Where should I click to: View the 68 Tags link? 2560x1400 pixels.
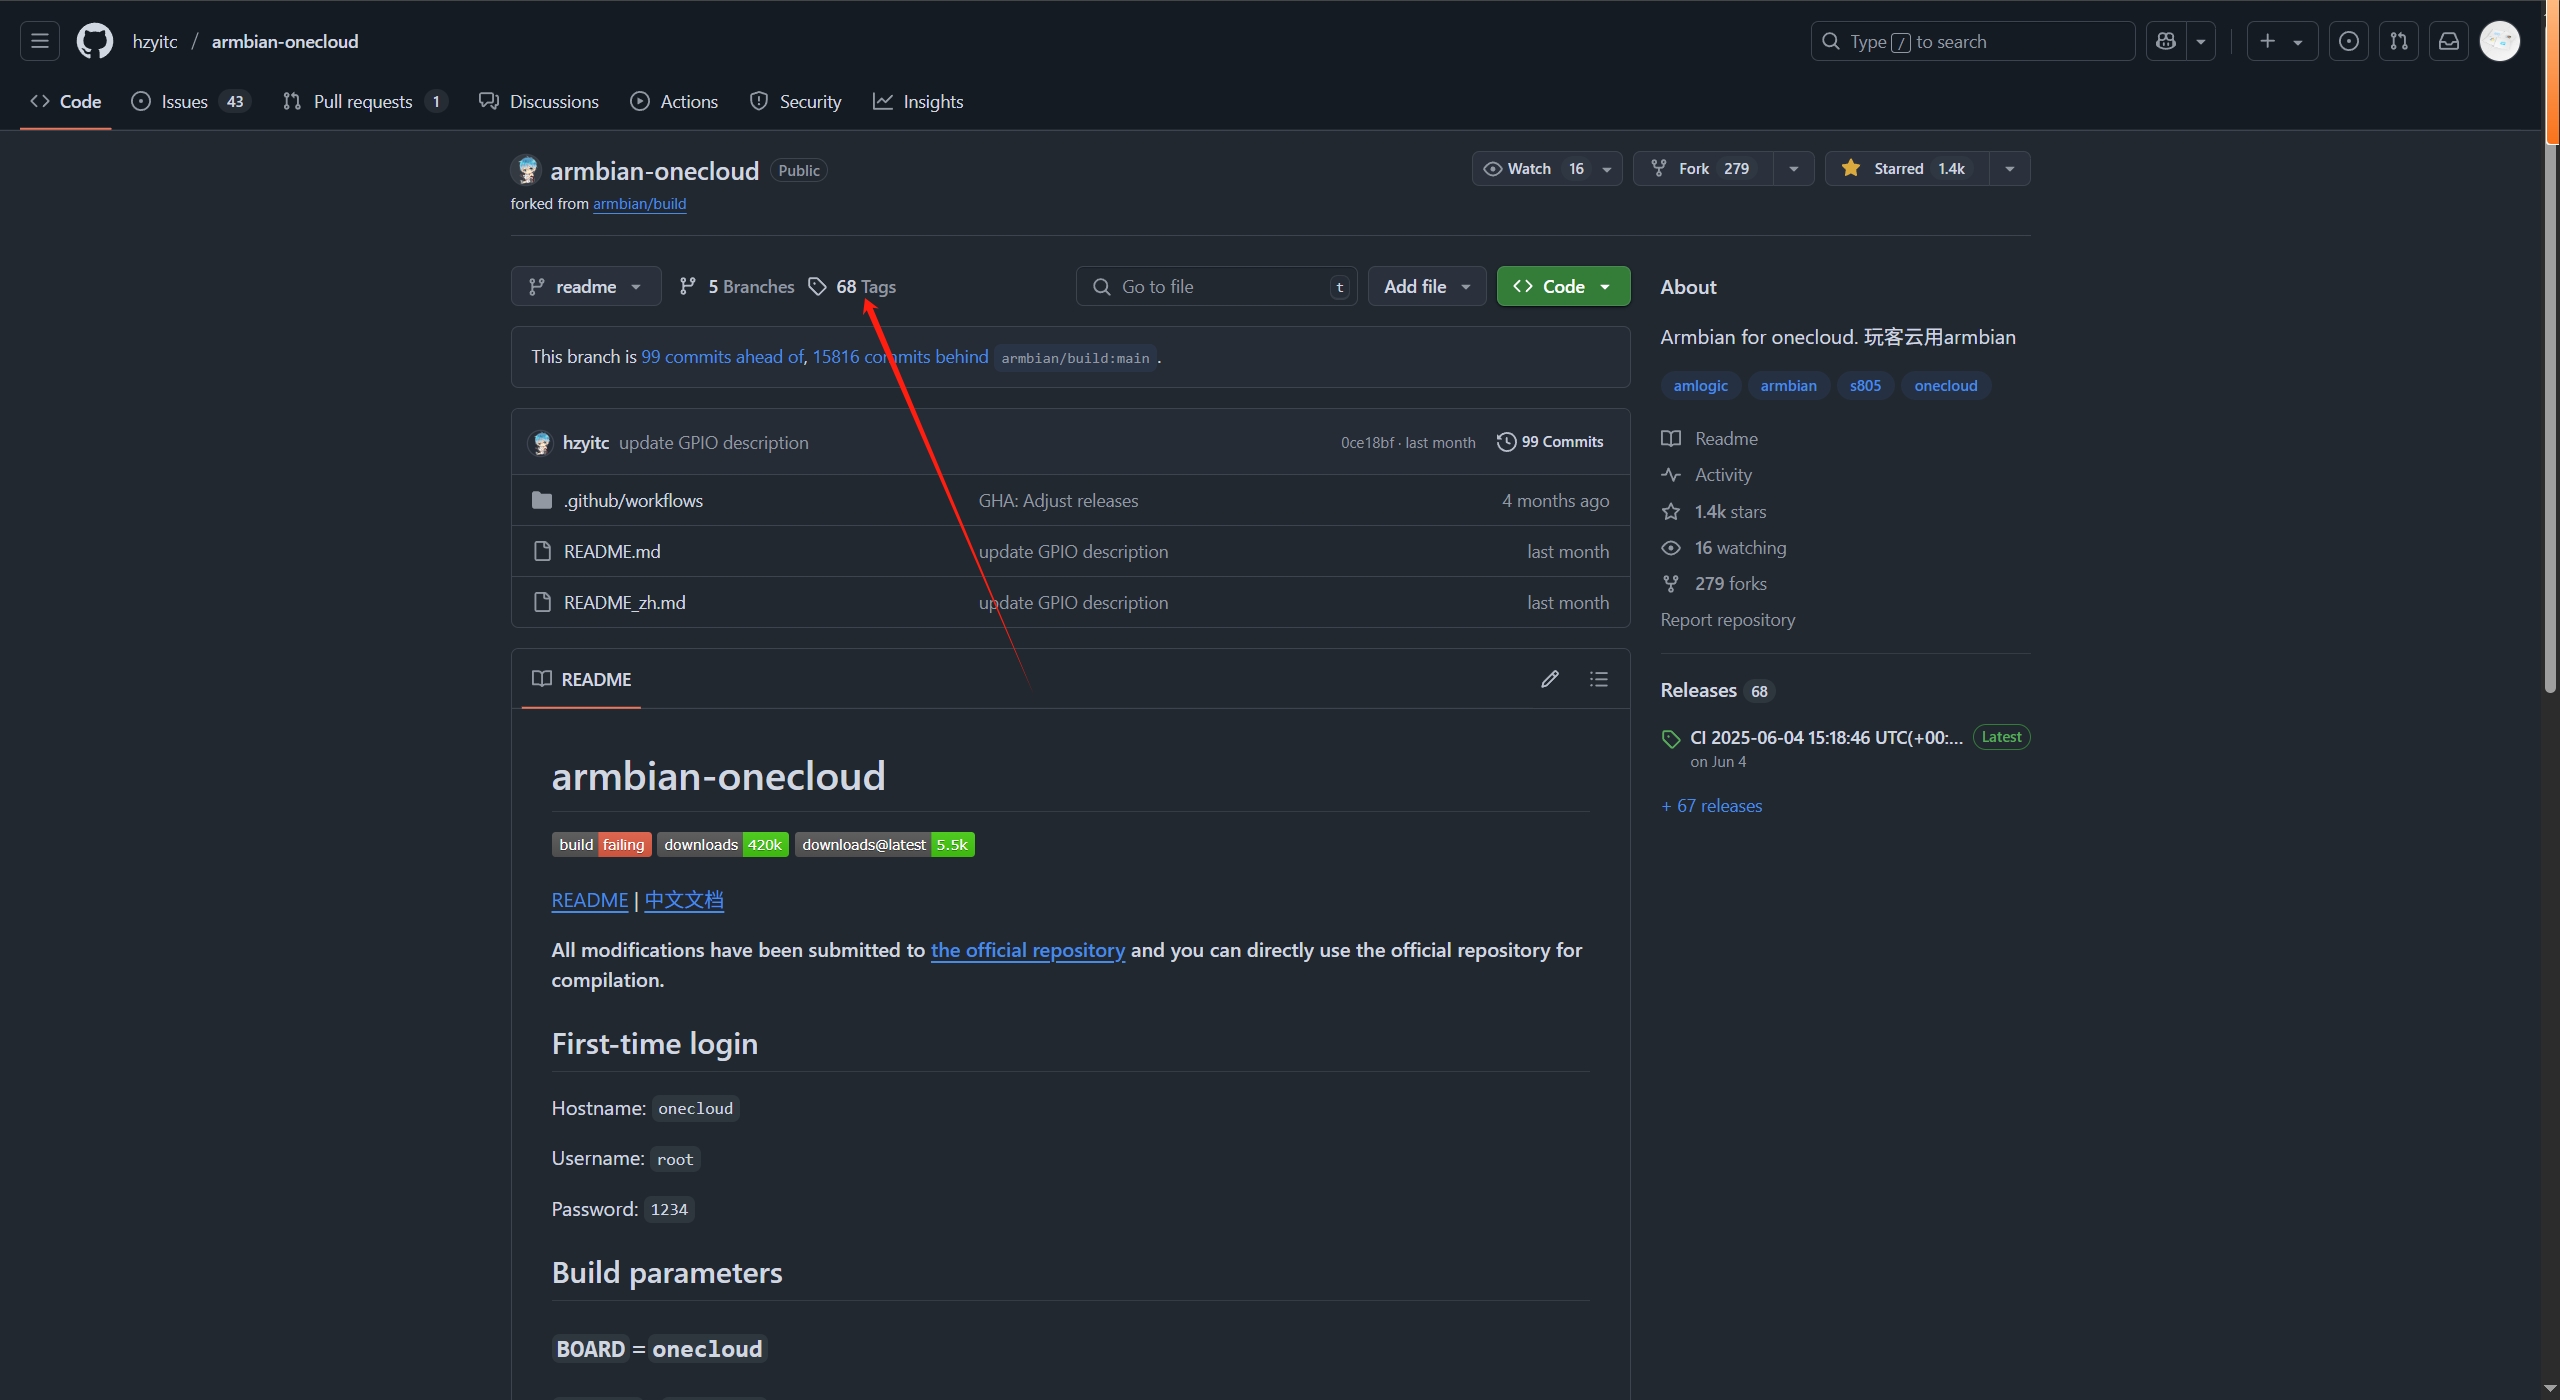tap(852, 286)
